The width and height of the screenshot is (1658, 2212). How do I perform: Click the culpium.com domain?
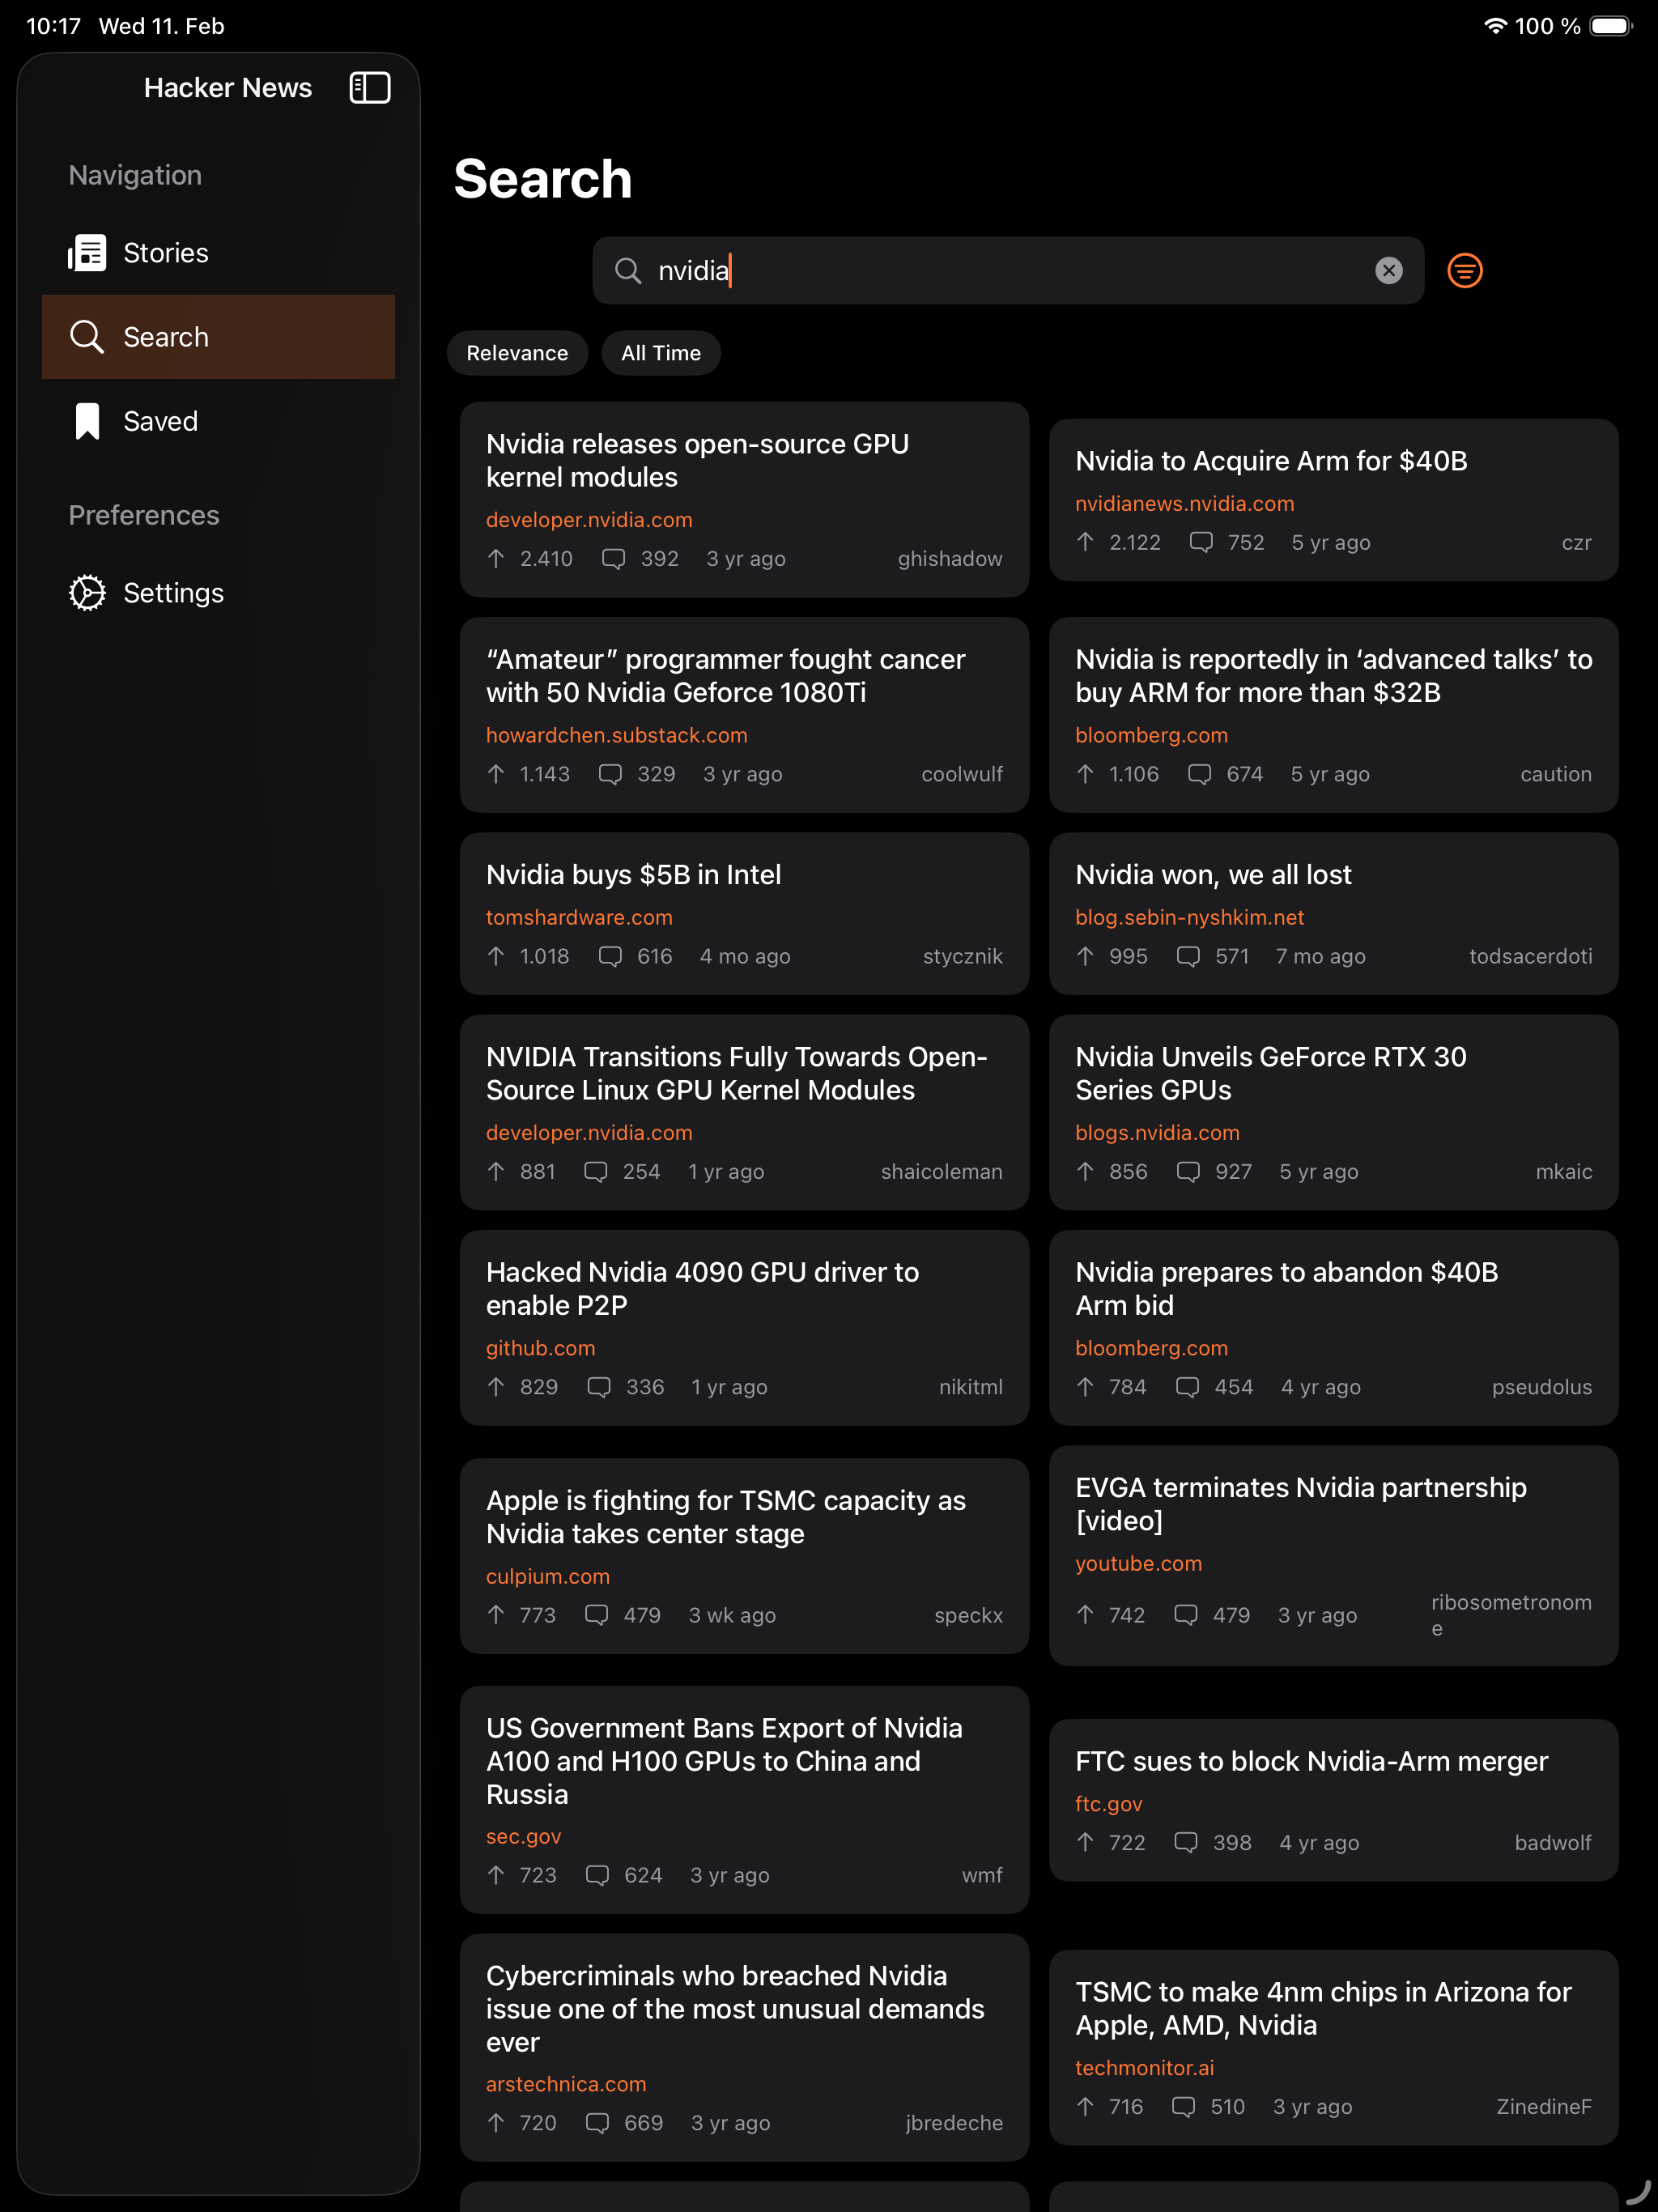(x=547, y=1576)
